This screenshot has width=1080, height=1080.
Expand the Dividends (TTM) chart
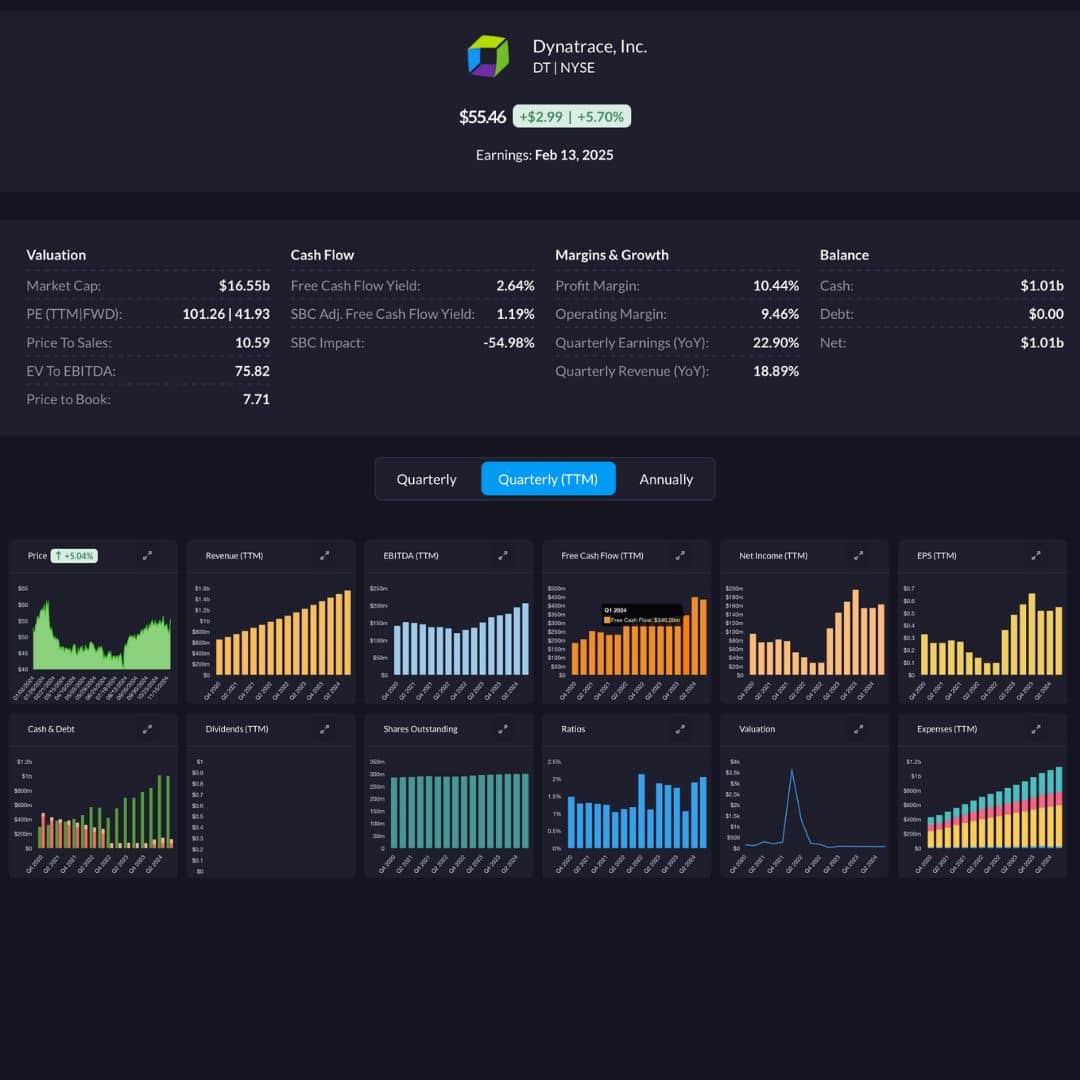[324, 729]
